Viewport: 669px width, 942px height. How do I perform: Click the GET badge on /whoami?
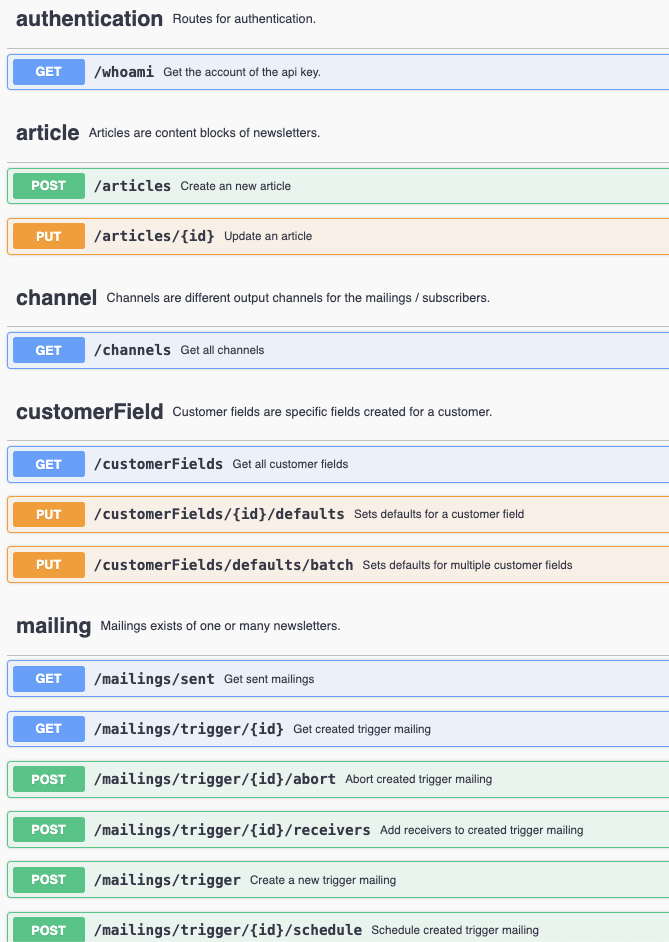[48, 71]
